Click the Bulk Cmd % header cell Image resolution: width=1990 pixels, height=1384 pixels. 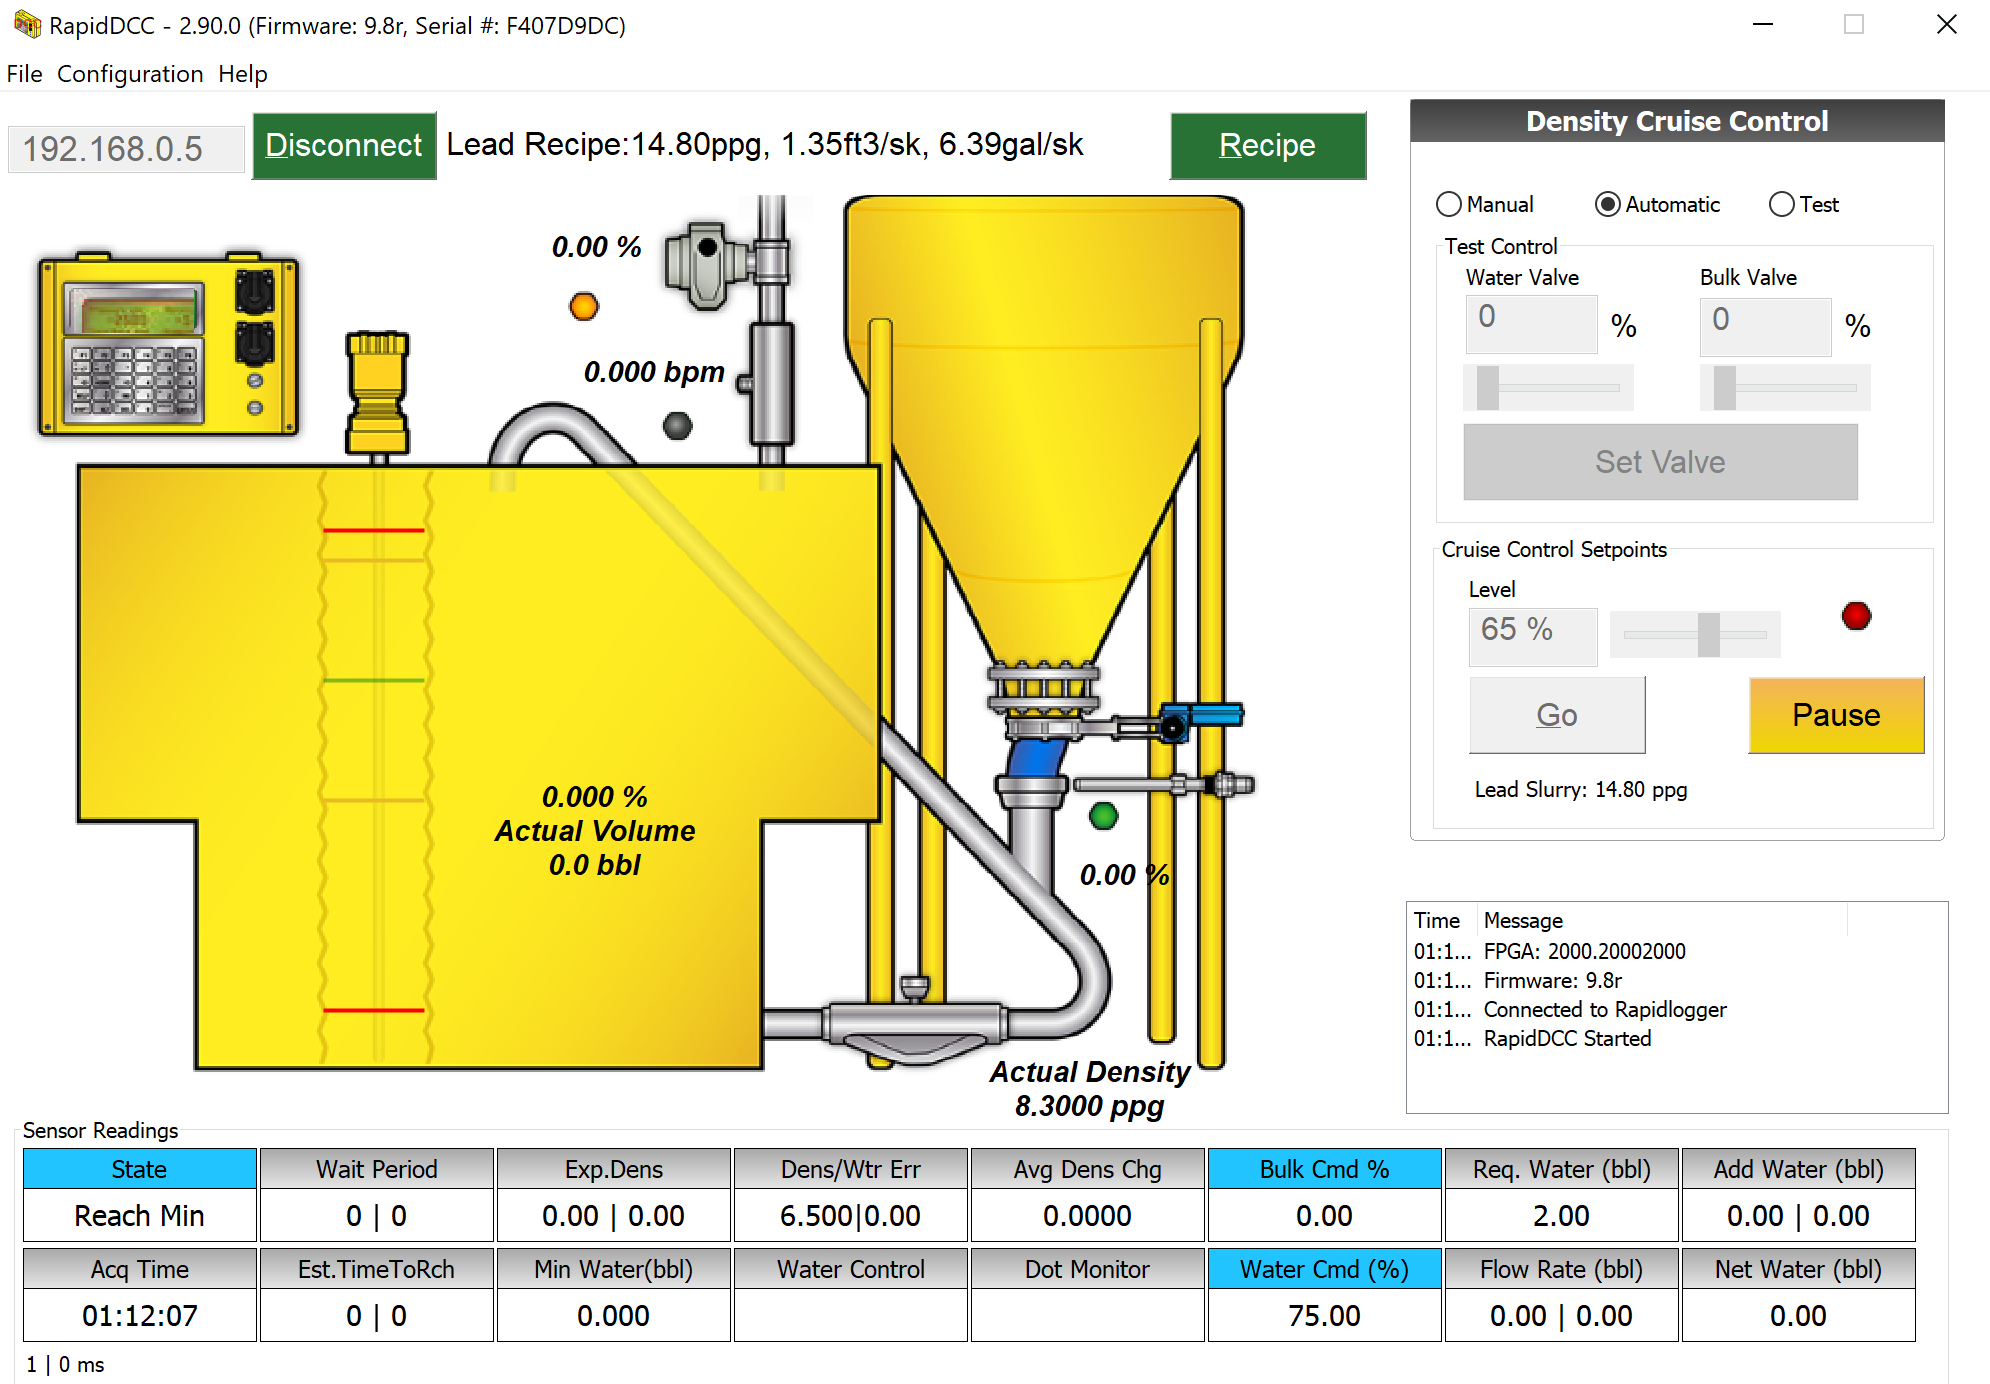pos(1324,1169)
